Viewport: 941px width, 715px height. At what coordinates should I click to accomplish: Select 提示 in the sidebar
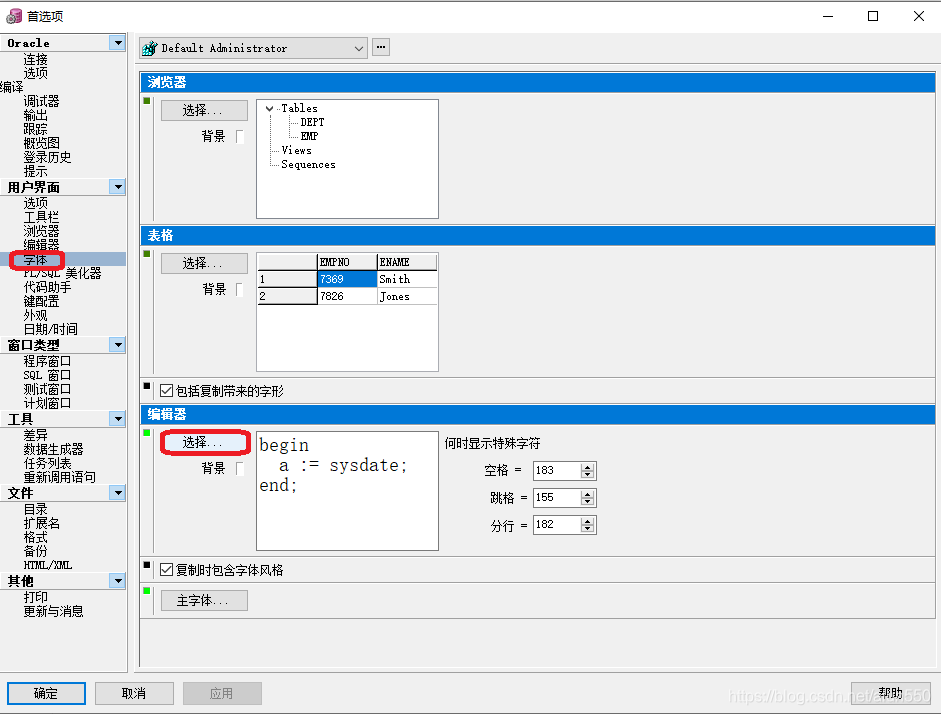click(35, 171)
